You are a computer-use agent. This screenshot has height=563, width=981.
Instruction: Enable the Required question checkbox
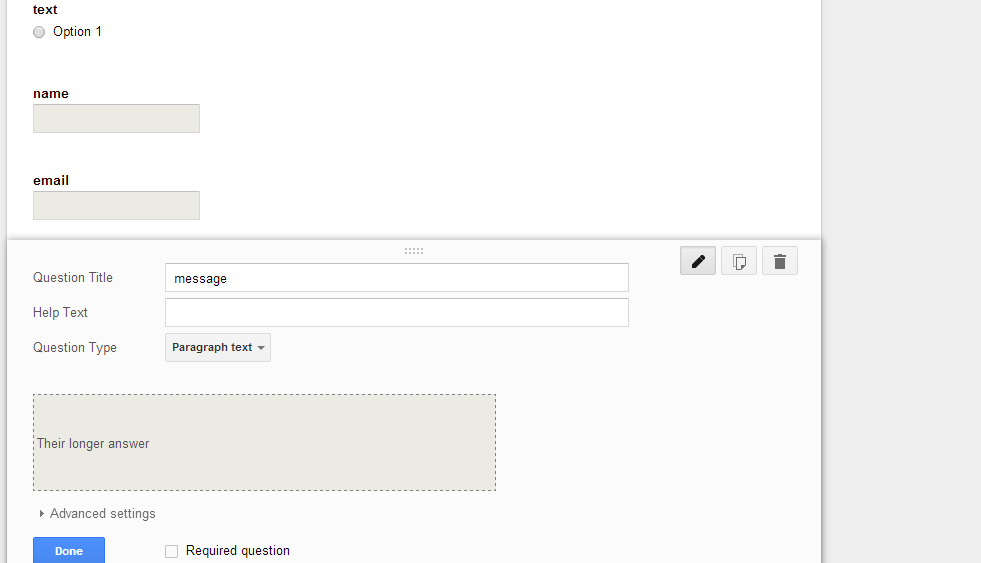click(171, 551)
